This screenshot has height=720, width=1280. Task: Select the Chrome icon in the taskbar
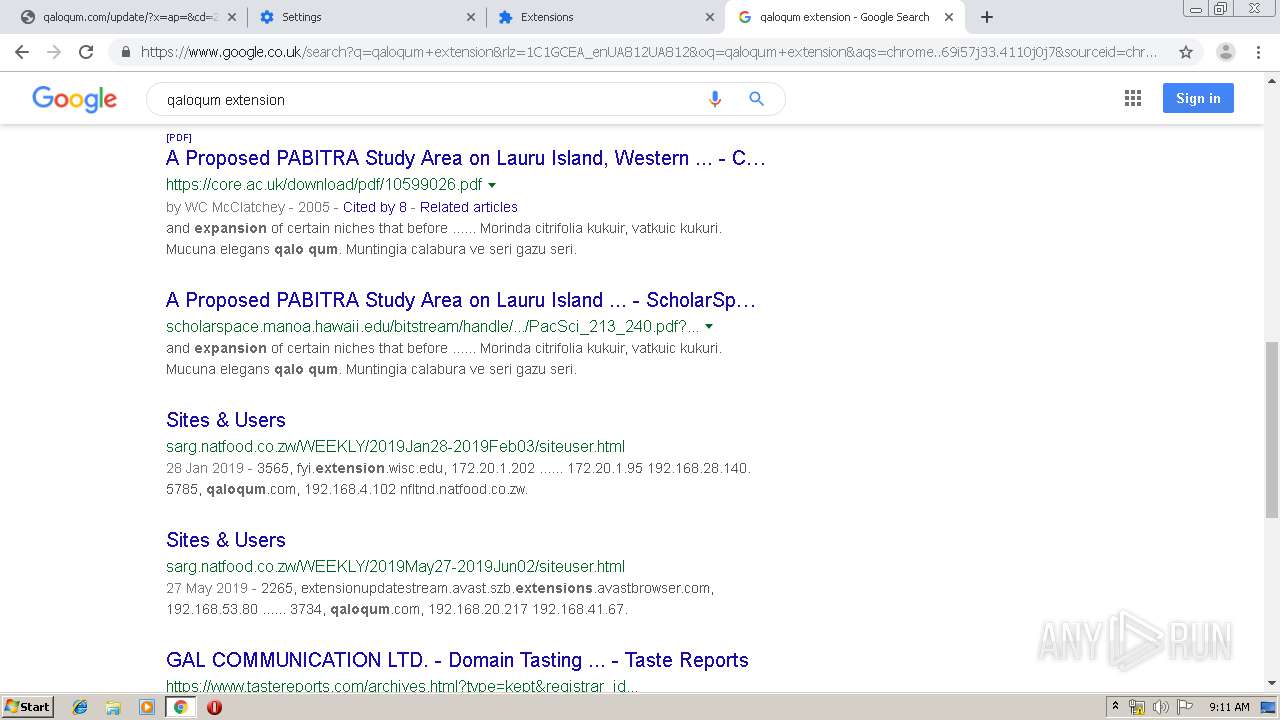point(180,707)
